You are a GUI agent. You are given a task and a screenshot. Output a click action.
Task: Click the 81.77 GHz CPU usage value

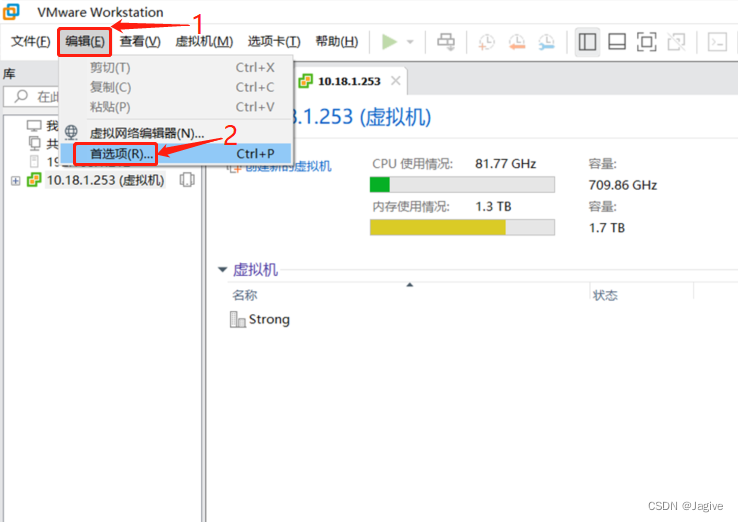click(505, 164)
